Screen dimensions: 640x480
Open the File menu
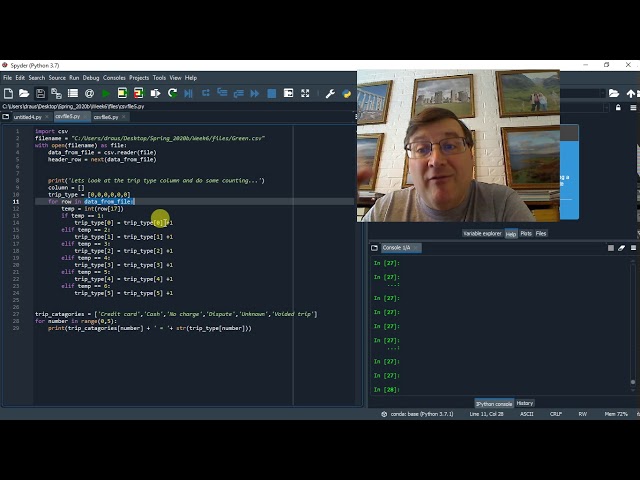click(7, 78)
